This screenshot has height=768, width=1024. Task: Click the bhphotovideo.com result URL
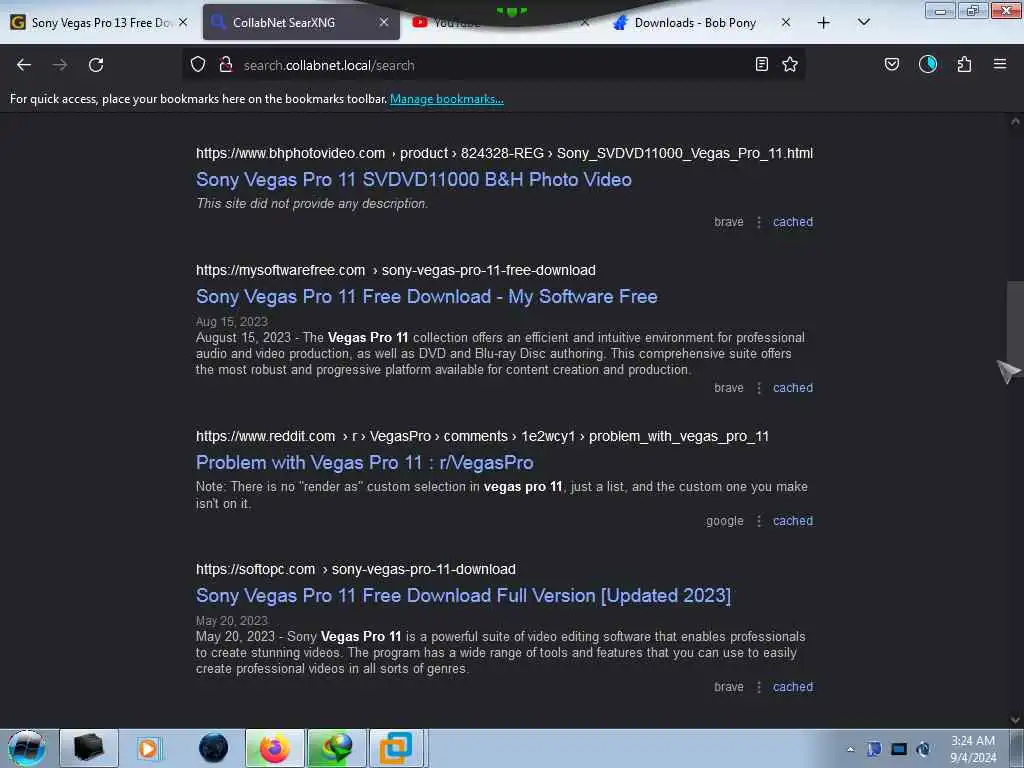click(x=504, y=153)
